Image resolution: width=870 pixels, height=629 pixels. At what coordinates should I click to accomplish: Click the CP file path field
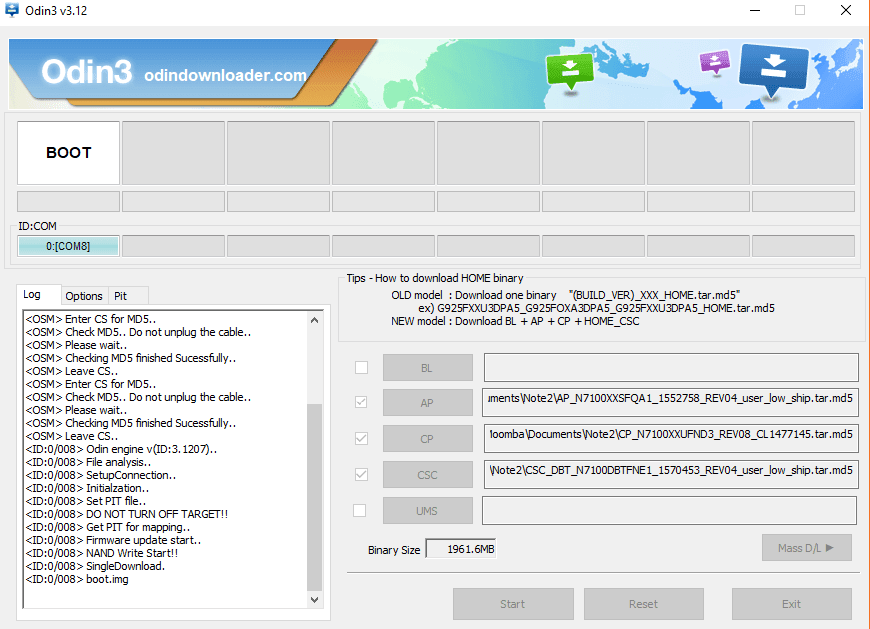[x=671, y=438]
